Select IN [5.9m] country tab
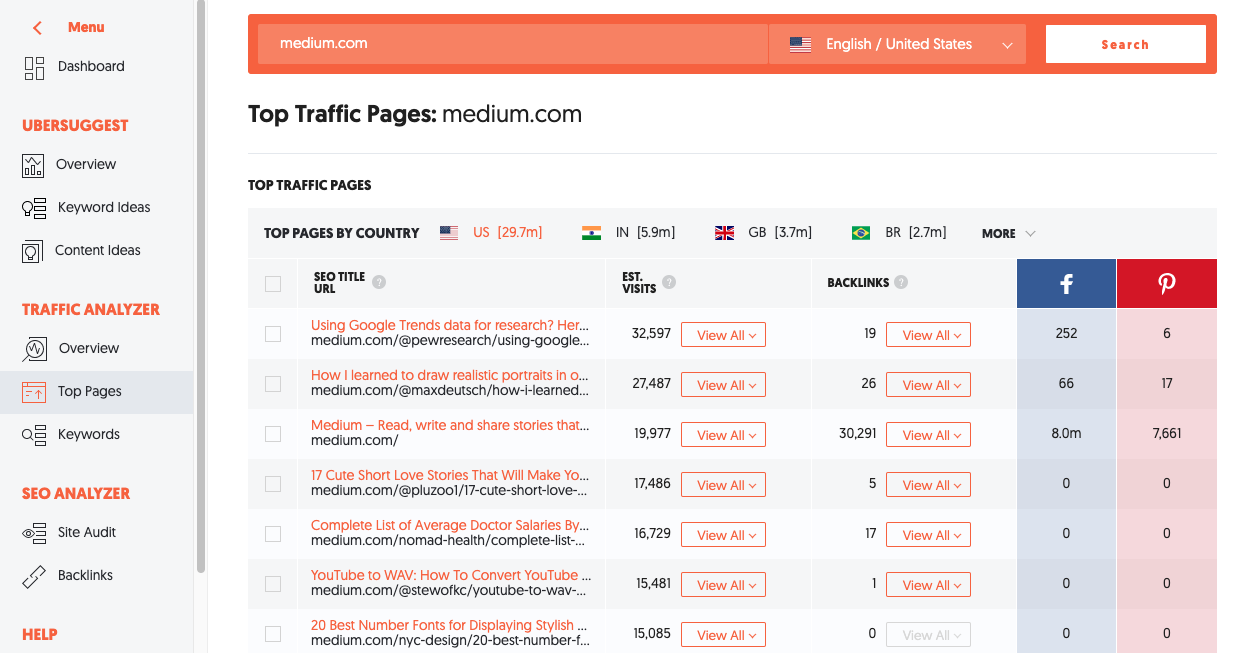Viewport: 1248px width, 653px height. tap(629, 232)
